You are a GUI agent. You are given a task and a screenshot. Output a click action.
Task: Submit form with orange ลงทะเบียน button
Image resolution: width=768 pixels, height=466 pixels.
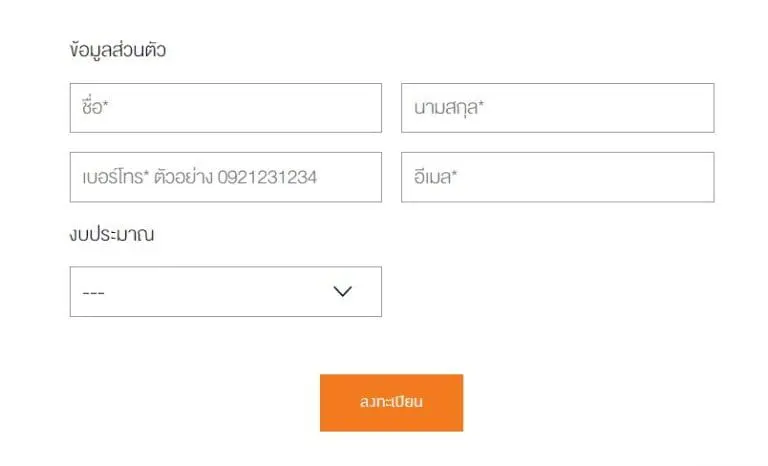(391, 403)
